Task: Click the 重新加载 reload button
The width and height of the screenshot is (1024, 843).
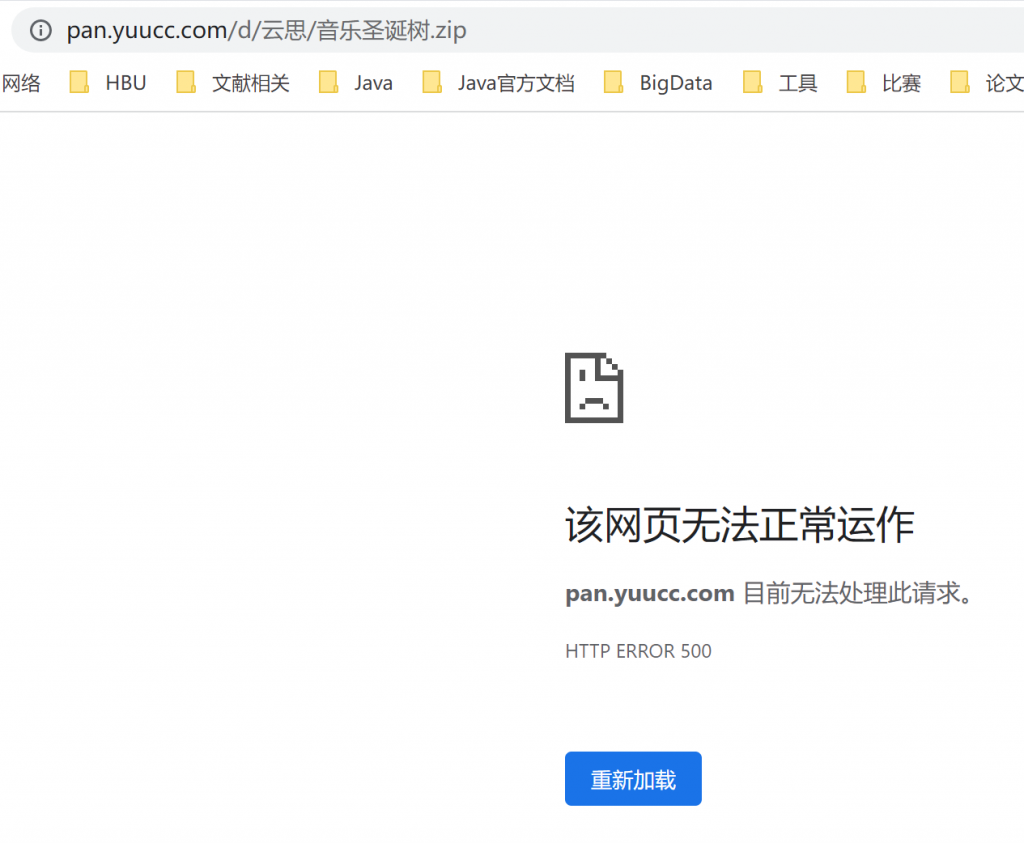Action: click(x=633, y=778)
